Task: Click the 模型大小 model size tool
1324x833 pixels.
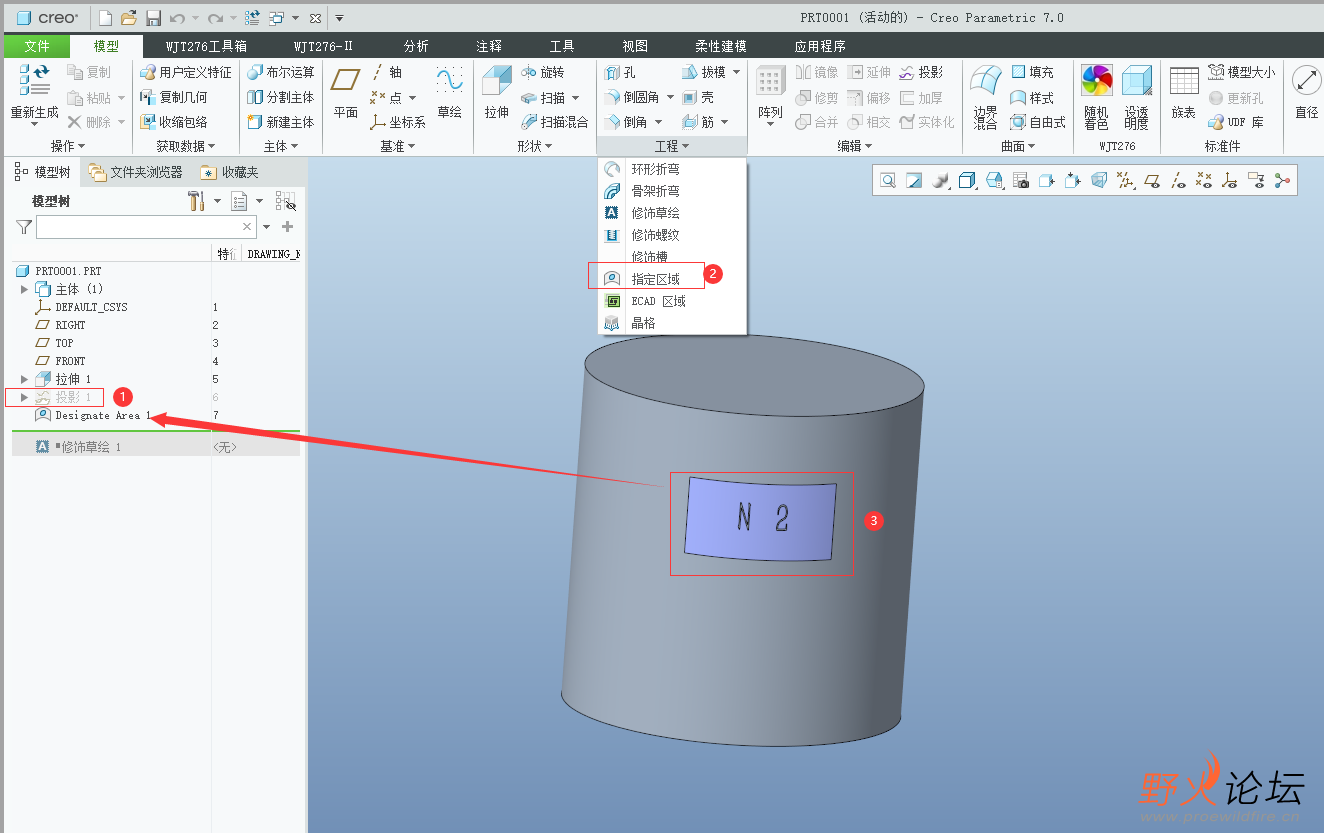Action: point(1241,72)
